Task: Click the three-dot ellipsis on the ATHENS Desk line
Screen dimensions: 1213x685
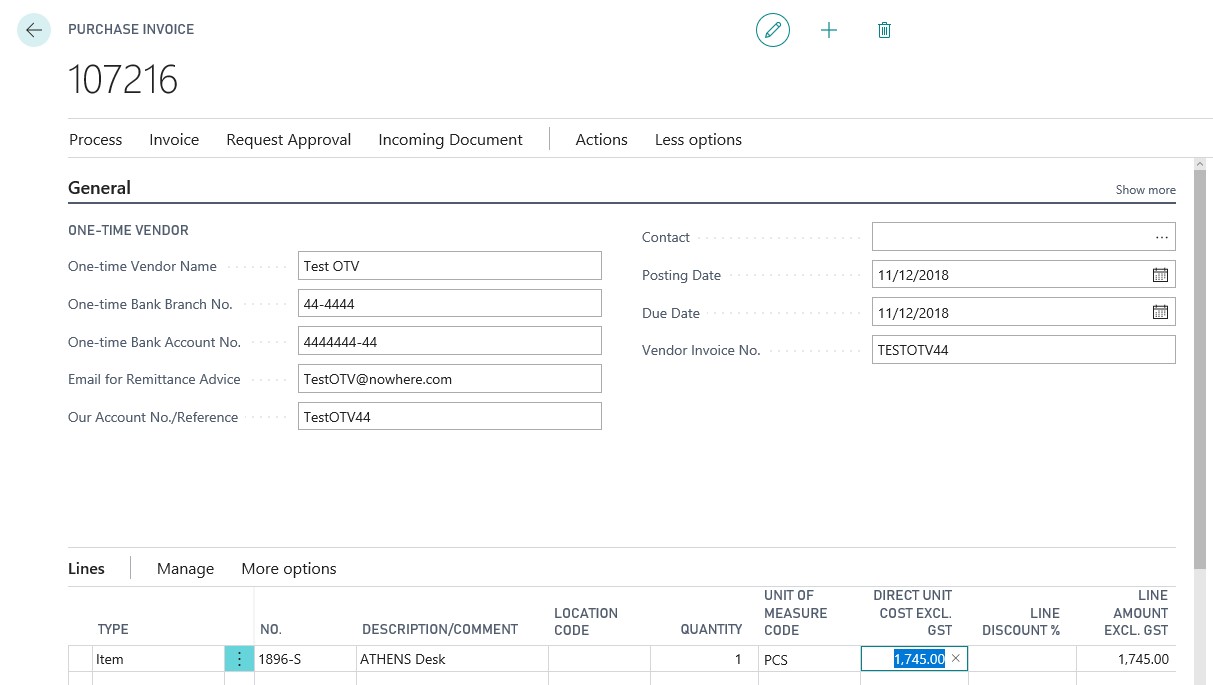Action: coord(238,659)
